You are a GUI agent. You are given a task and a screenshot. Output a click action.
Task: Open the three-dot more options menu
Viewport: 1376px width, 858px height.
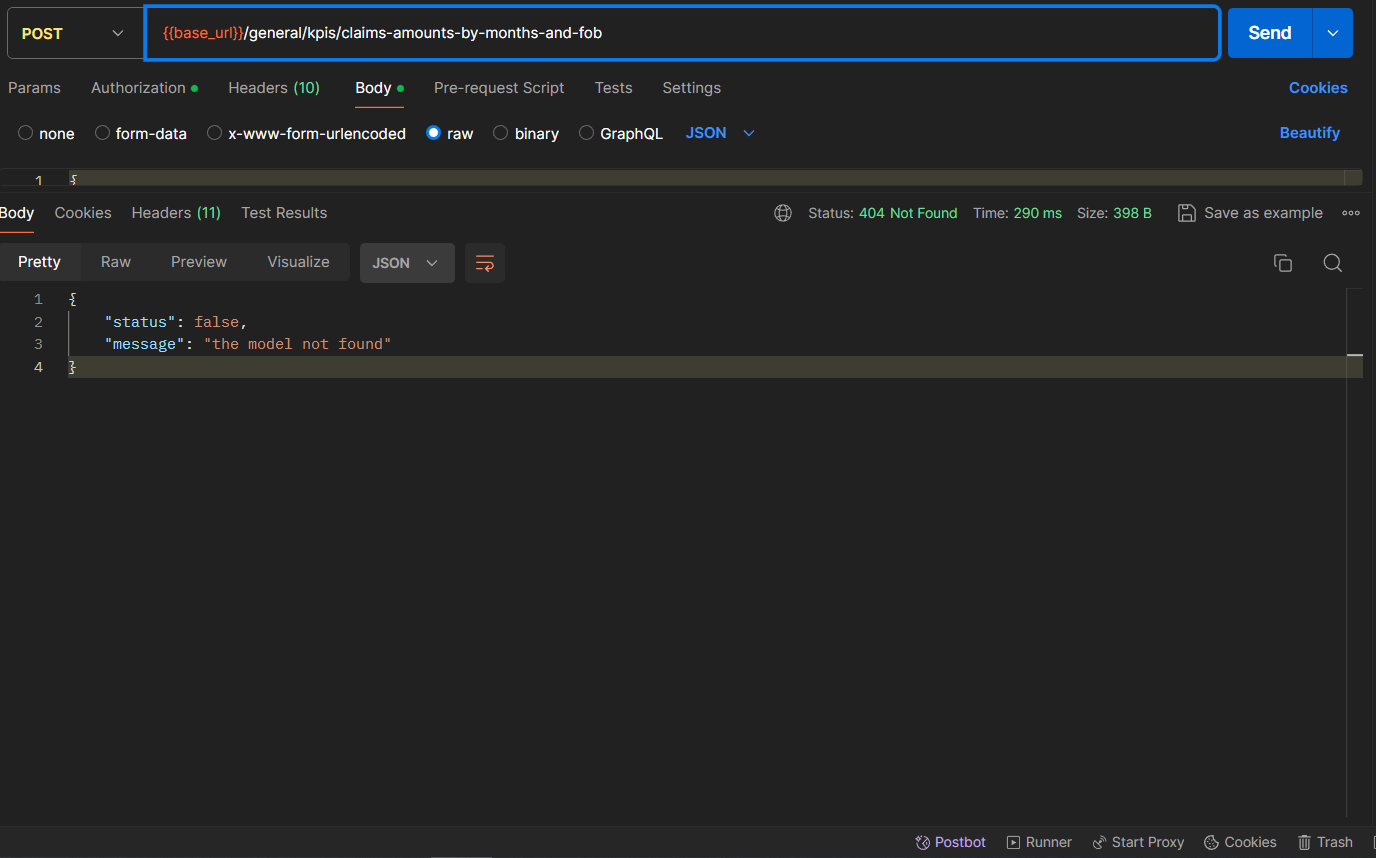click(x=1351, y=213)
